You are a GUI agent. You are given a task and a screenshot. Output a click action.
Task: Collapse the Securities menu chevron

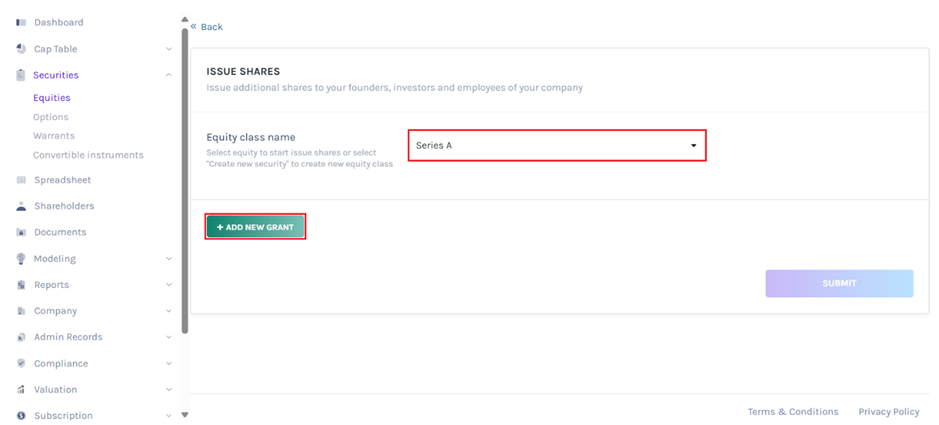[x=169, y=75]
